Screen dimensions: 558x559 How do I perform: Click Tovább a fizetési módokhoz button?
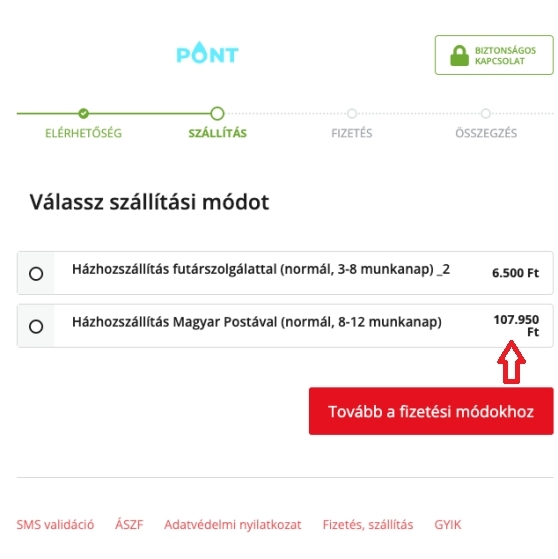point(431,411)
